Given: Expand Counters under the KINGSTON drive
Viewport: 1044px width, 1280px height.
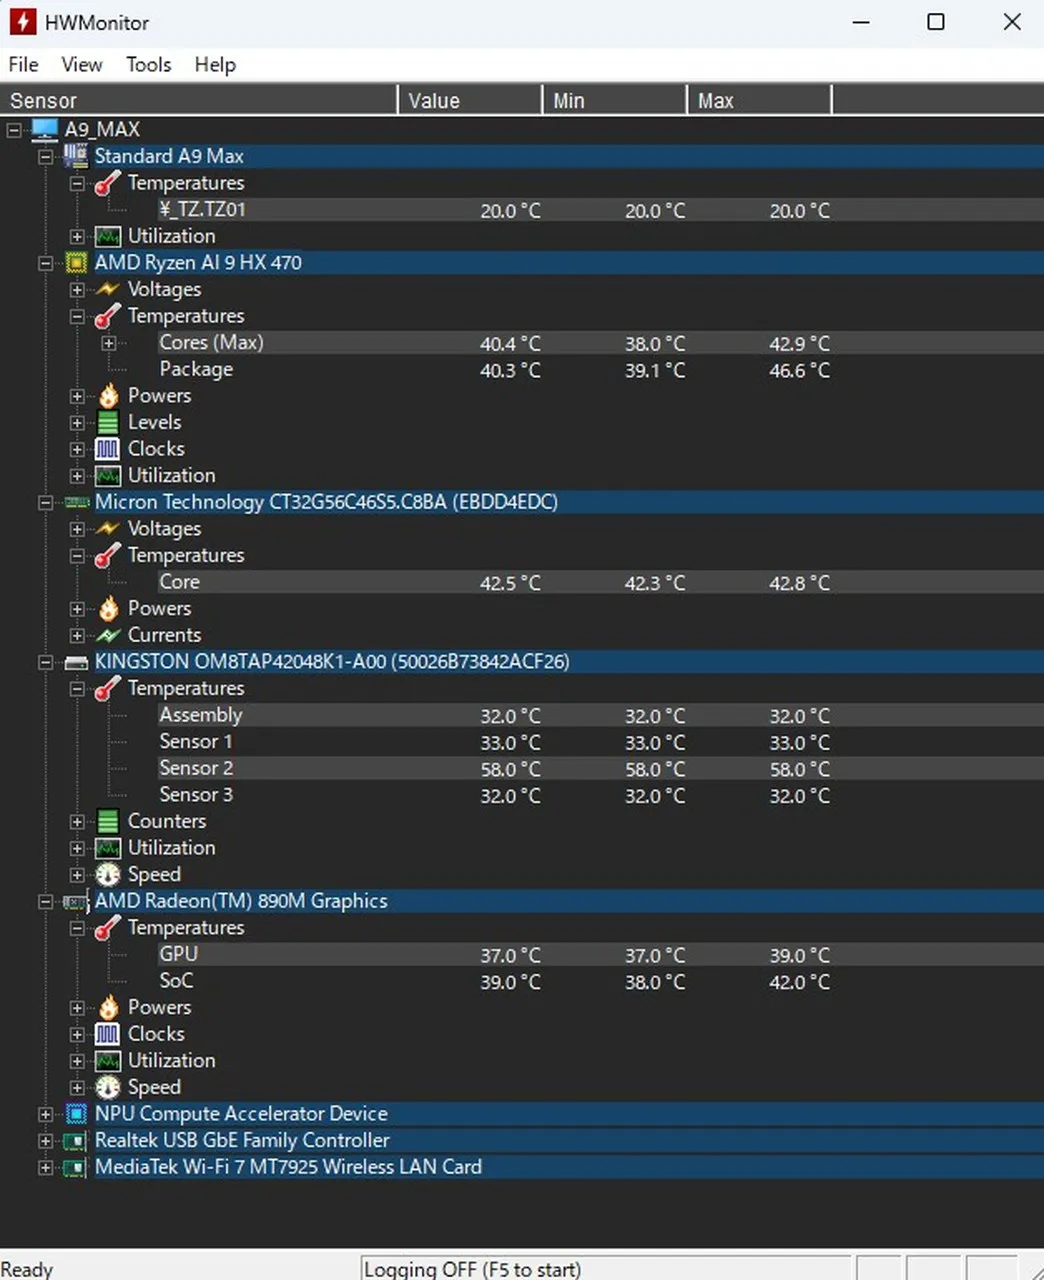Looking at the screenshot, I should [x=77, y=821].
